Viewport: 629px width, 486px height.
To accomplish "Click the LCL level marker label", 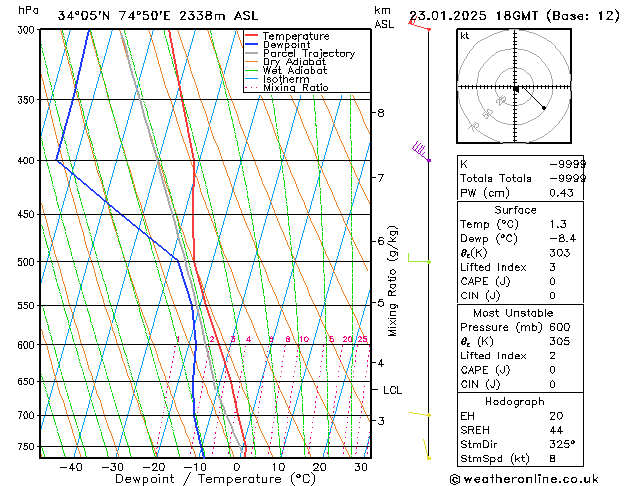I will 392,390.
